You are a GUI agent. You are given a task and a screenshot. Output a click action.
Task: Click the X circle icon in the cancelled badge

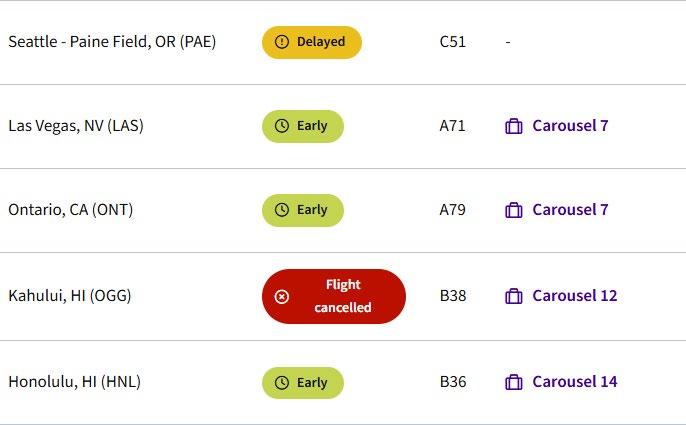281,296
